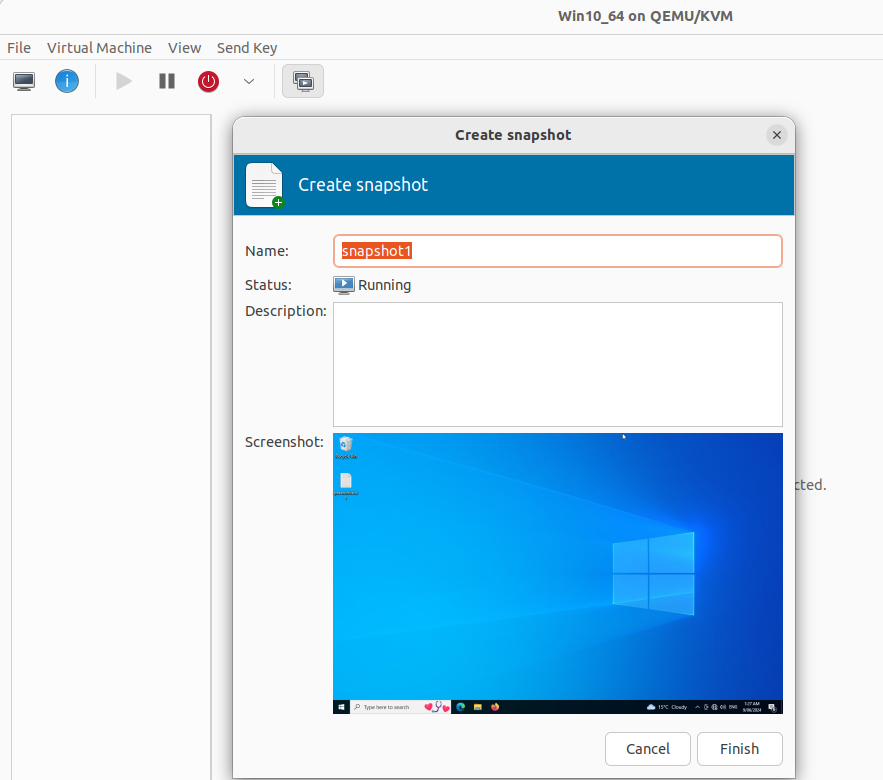Click Finish to create the snapshot
This screenshot has height=780, width=883.
(x=739, y=749)
